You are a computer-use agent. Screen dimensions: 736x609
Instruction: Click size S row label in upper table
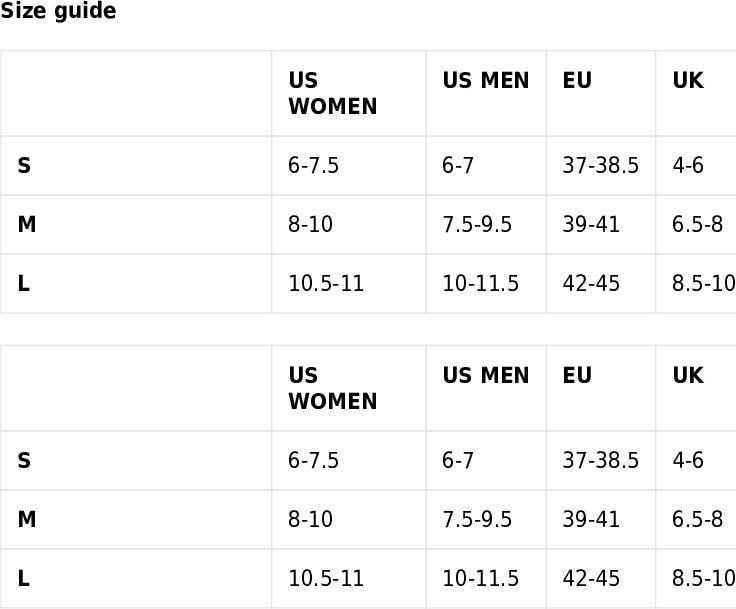(24, 166)
